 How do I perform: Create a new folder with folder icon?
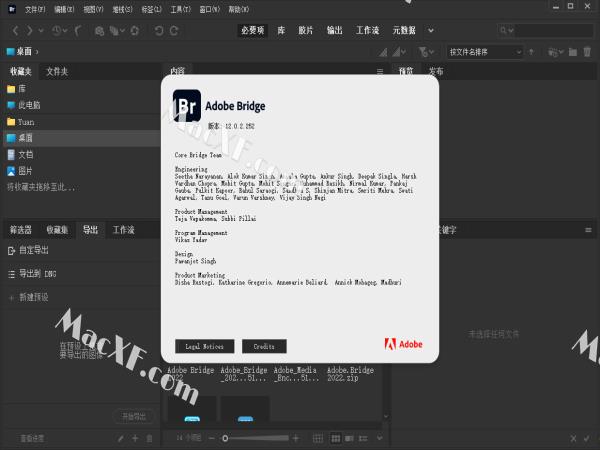coord(573,52)
